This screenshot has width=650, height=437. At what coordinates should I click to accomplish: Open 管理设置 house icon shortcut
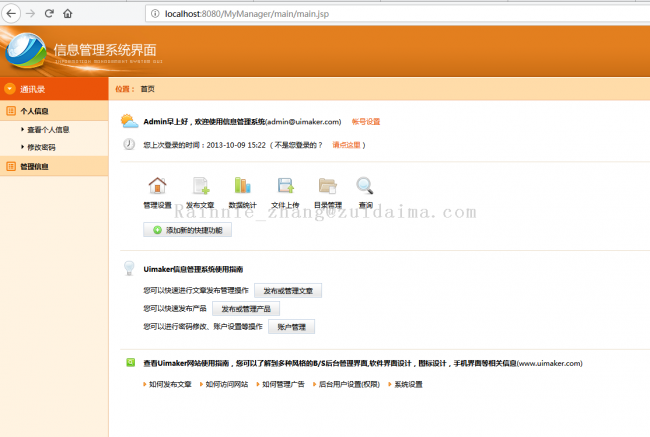point(157,186)
